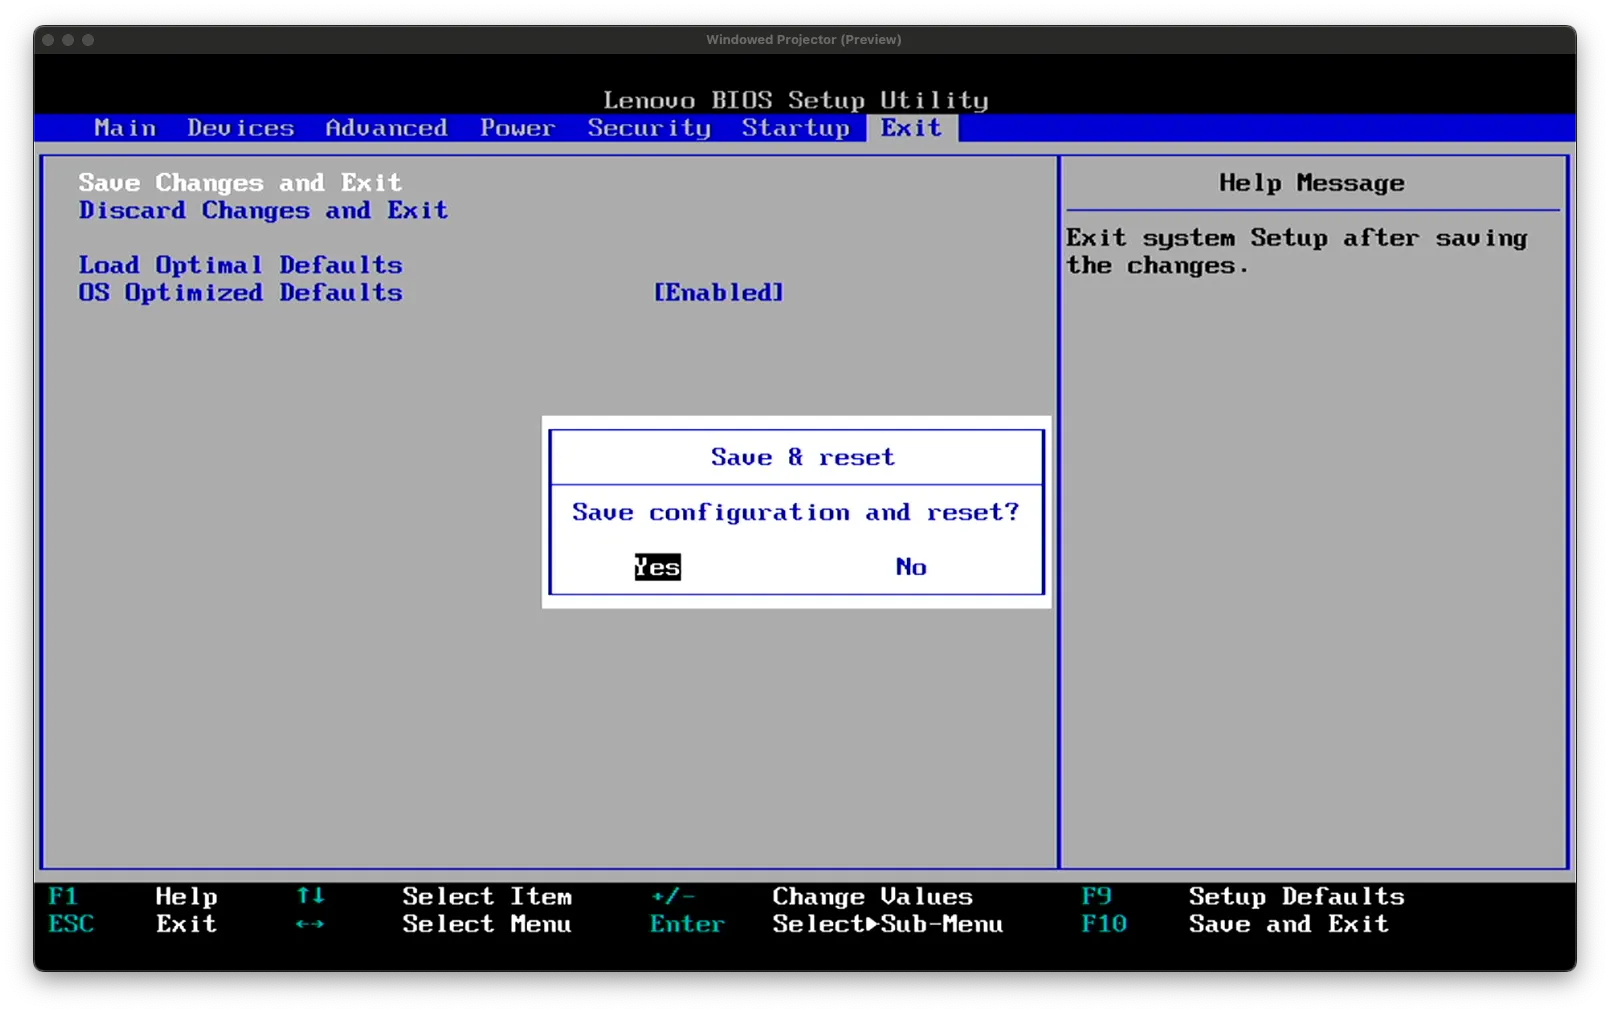Click the F1 Help key hint
The image size is (1610, 1013).
133,897
